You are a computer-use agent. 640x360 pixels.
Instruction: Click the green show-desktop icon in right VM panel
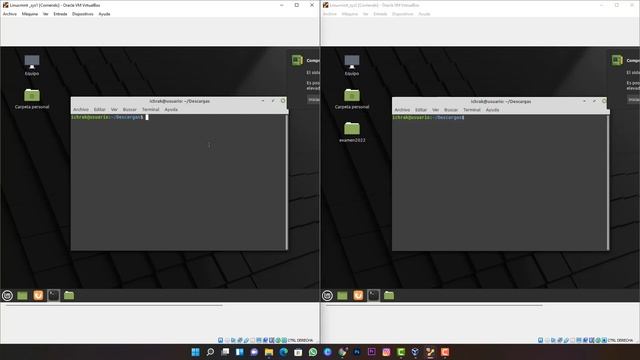[342, 296]
